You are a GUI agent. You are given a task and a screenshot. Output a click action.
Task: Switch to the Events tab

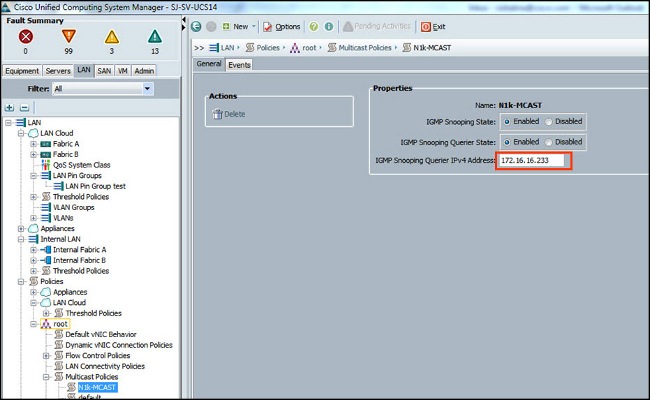pyautogui.click(x=239, y=65)
